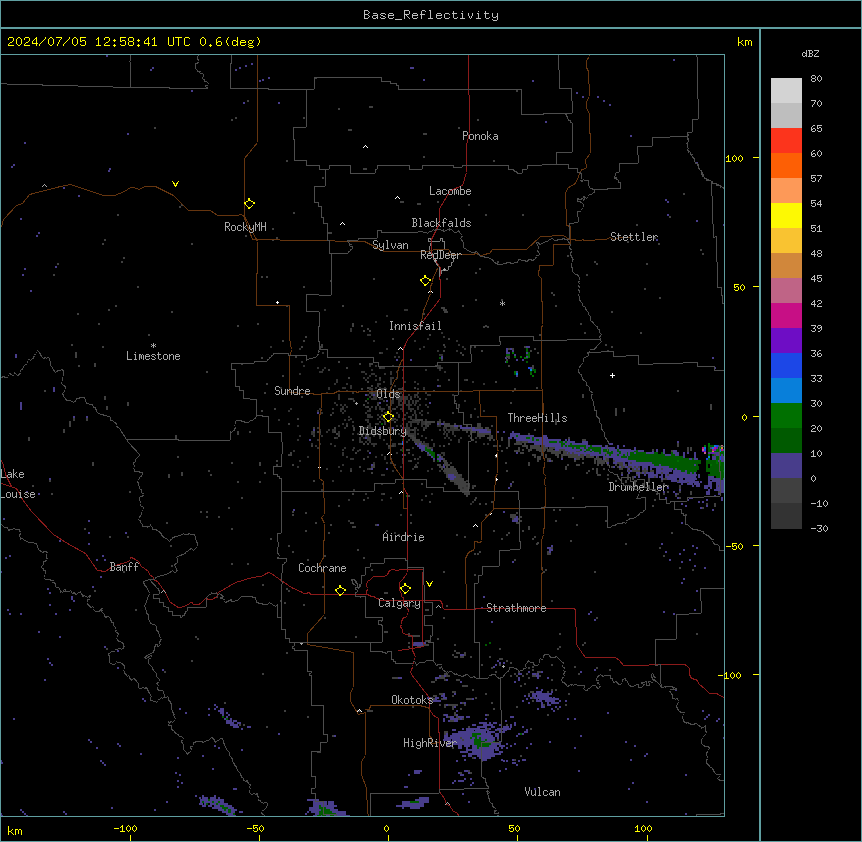Choose the purple 39 dBZ legend swatch
The image size is (862, 842).
point(786,340)
